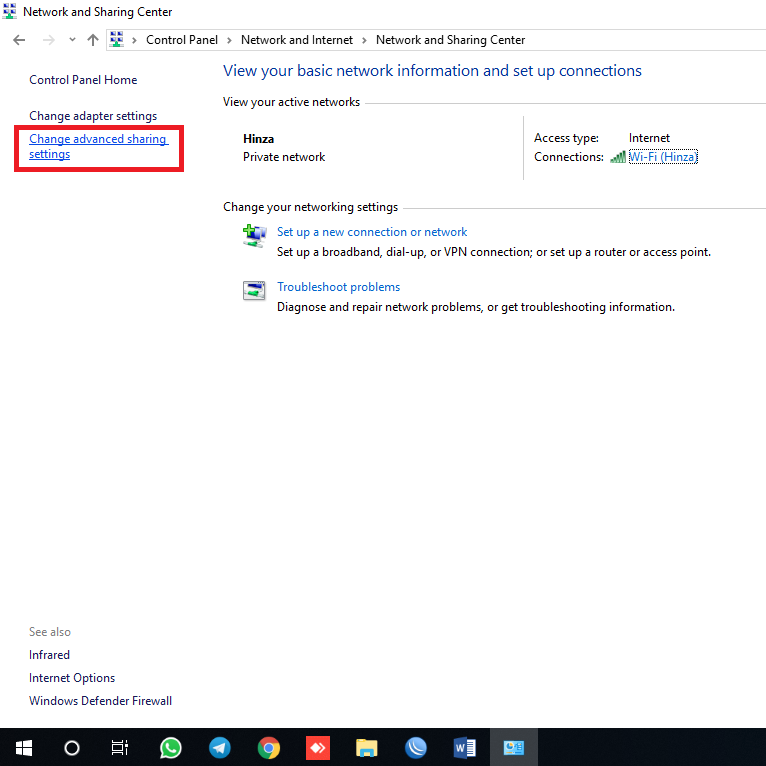
Task: Open Windows Defender Firewall link
Action: [100, 701]
